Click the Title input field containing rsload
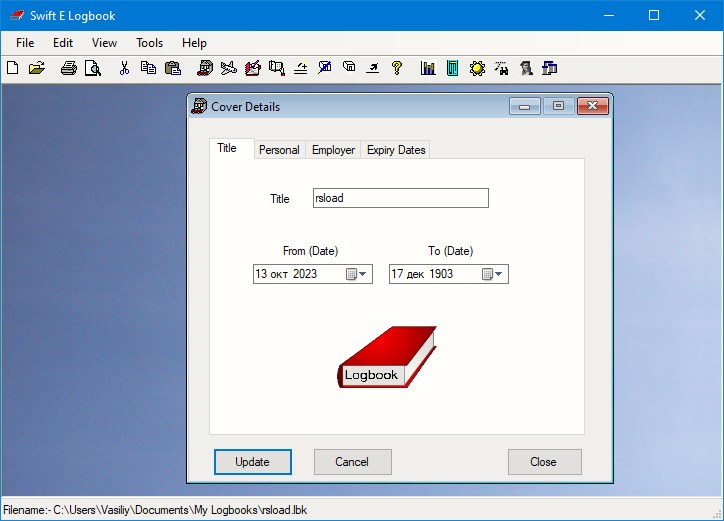This screenshot has width=724, height=521. [x=400, y=198]
